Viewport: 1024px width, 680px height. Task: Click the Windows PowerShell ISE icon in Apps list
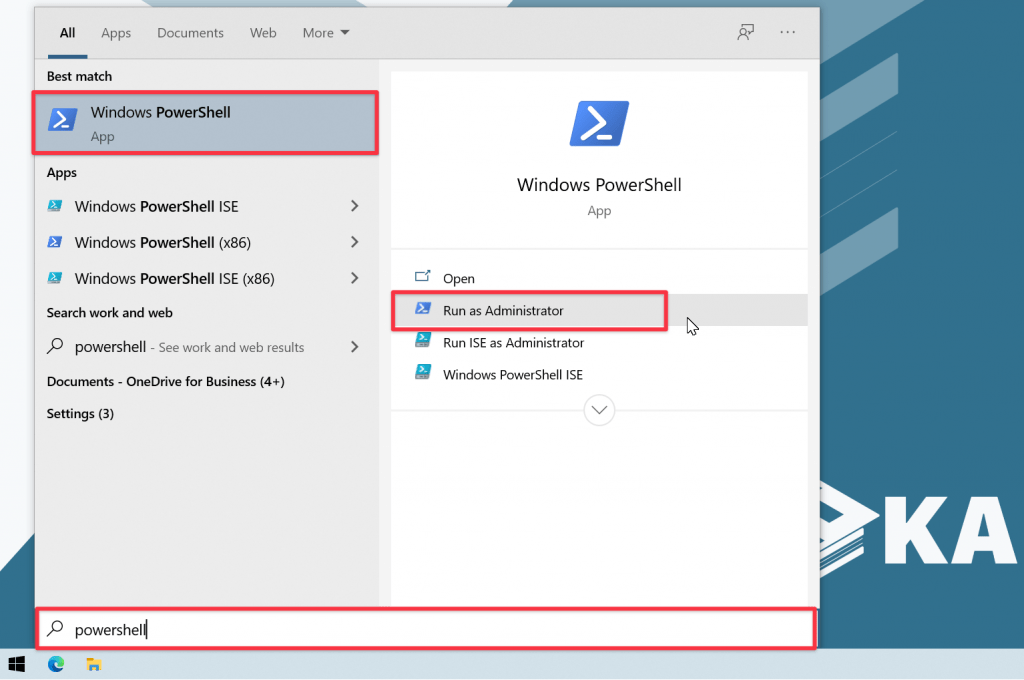tap(55, 206)
